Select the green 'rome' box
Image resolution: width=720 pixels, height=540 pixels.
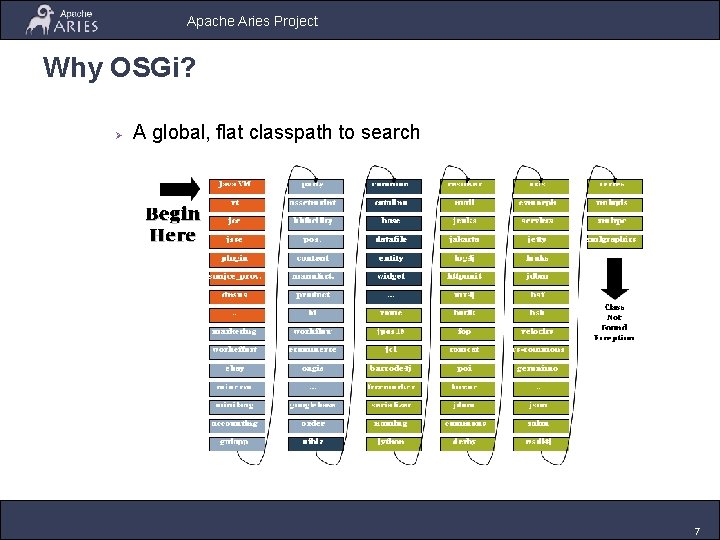[394, 315]
